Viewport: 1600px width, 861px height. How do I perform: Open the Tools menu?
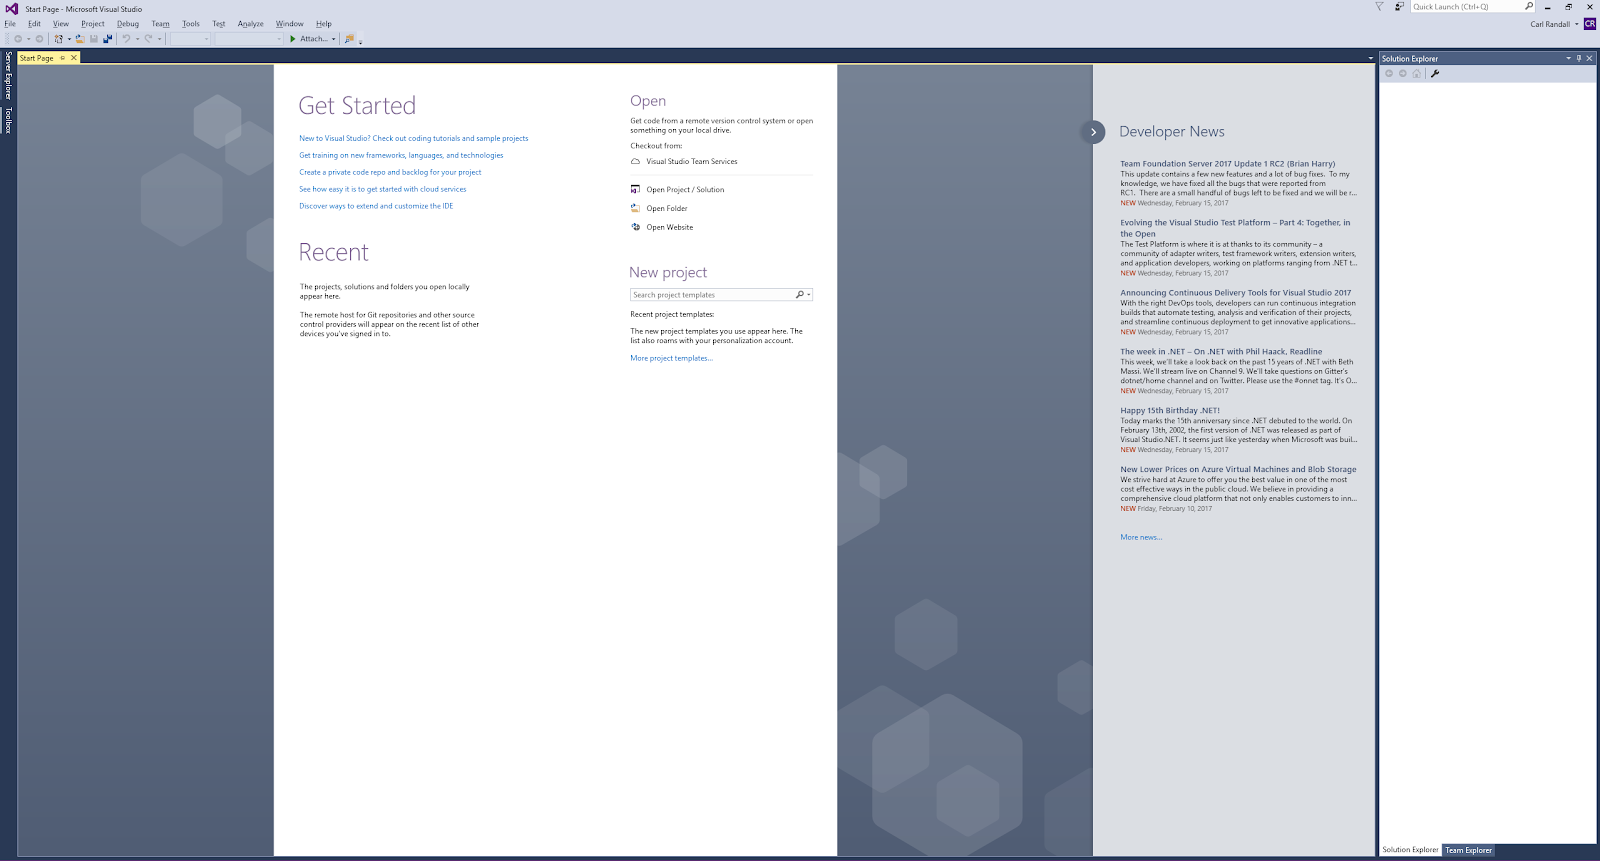pyautogui.click(x=191, y=23)
